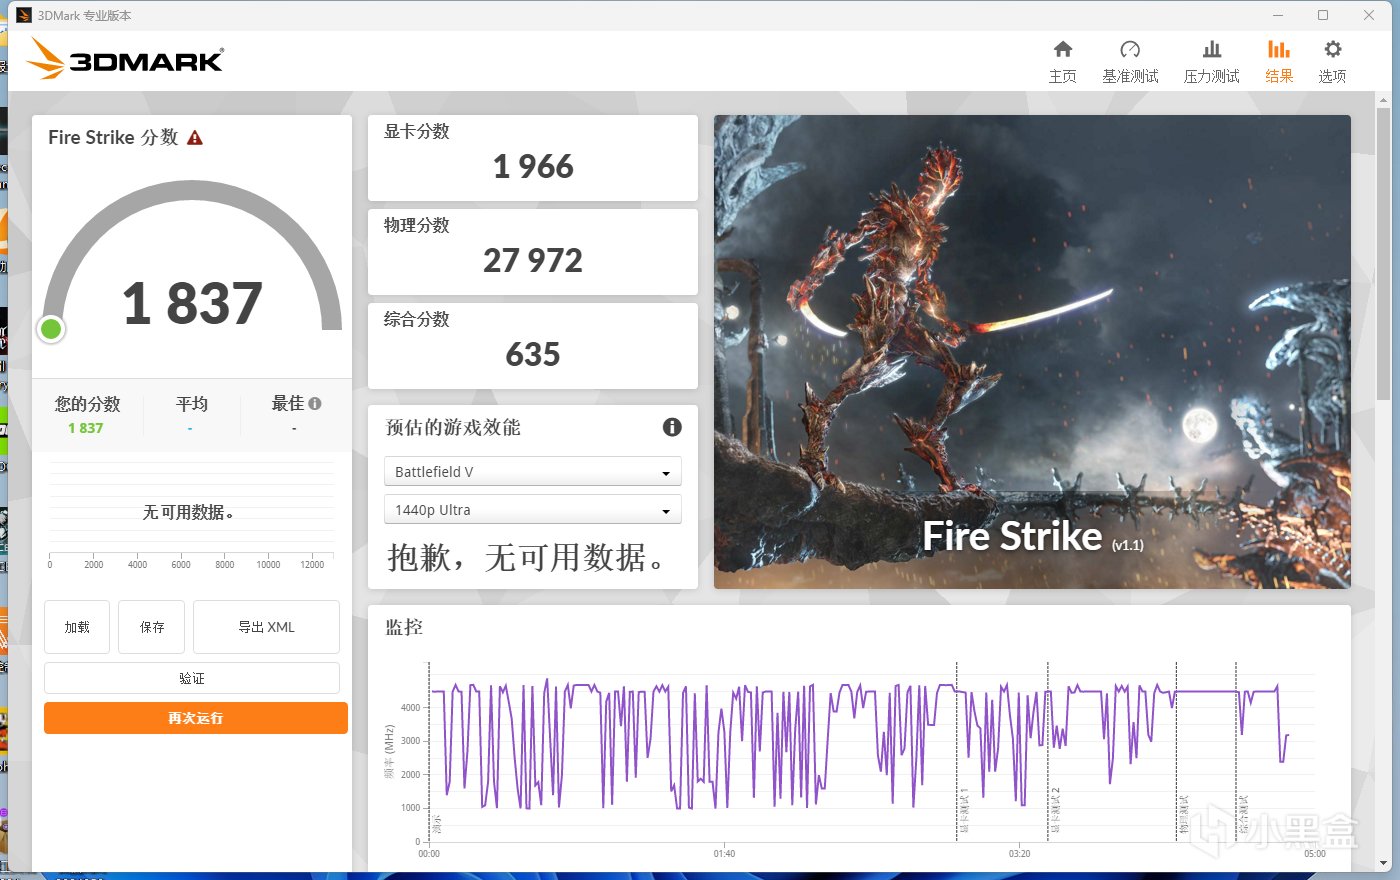Click the info icon next to 最佳
This screenshot has height=880, width=1400.
tap(315, 404)
